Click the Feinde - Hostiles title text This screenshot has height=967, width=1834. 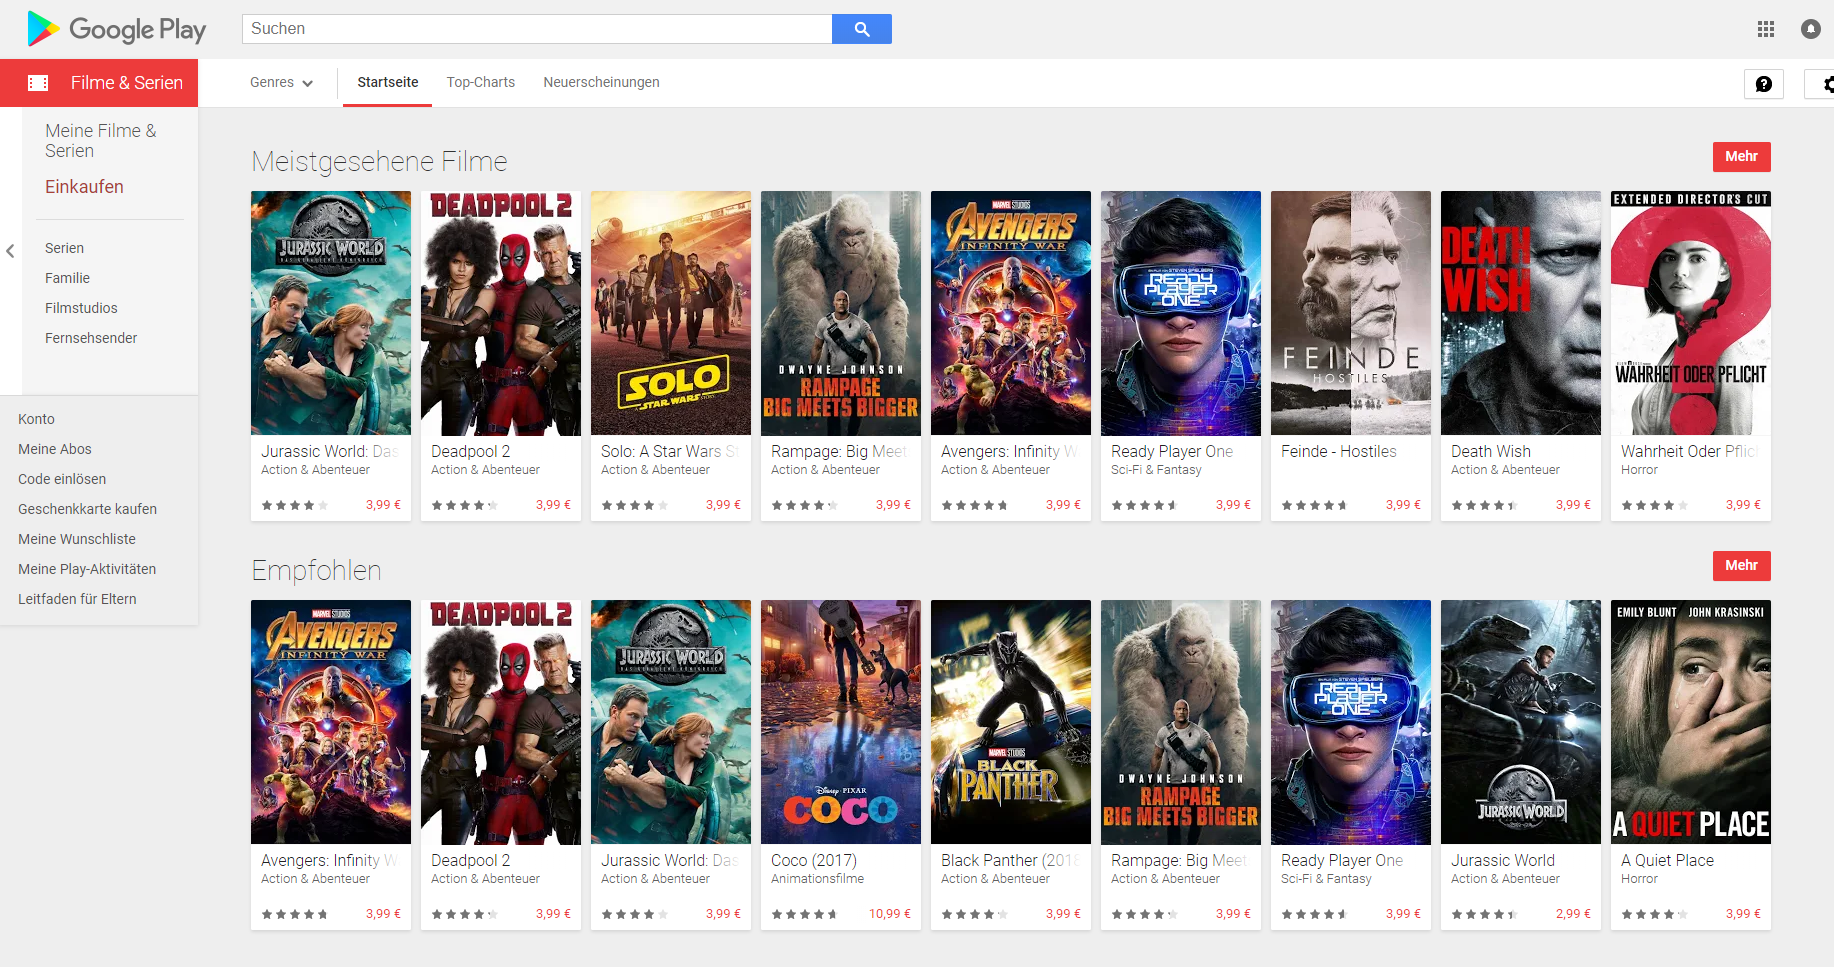click(x=1339, y=452)
